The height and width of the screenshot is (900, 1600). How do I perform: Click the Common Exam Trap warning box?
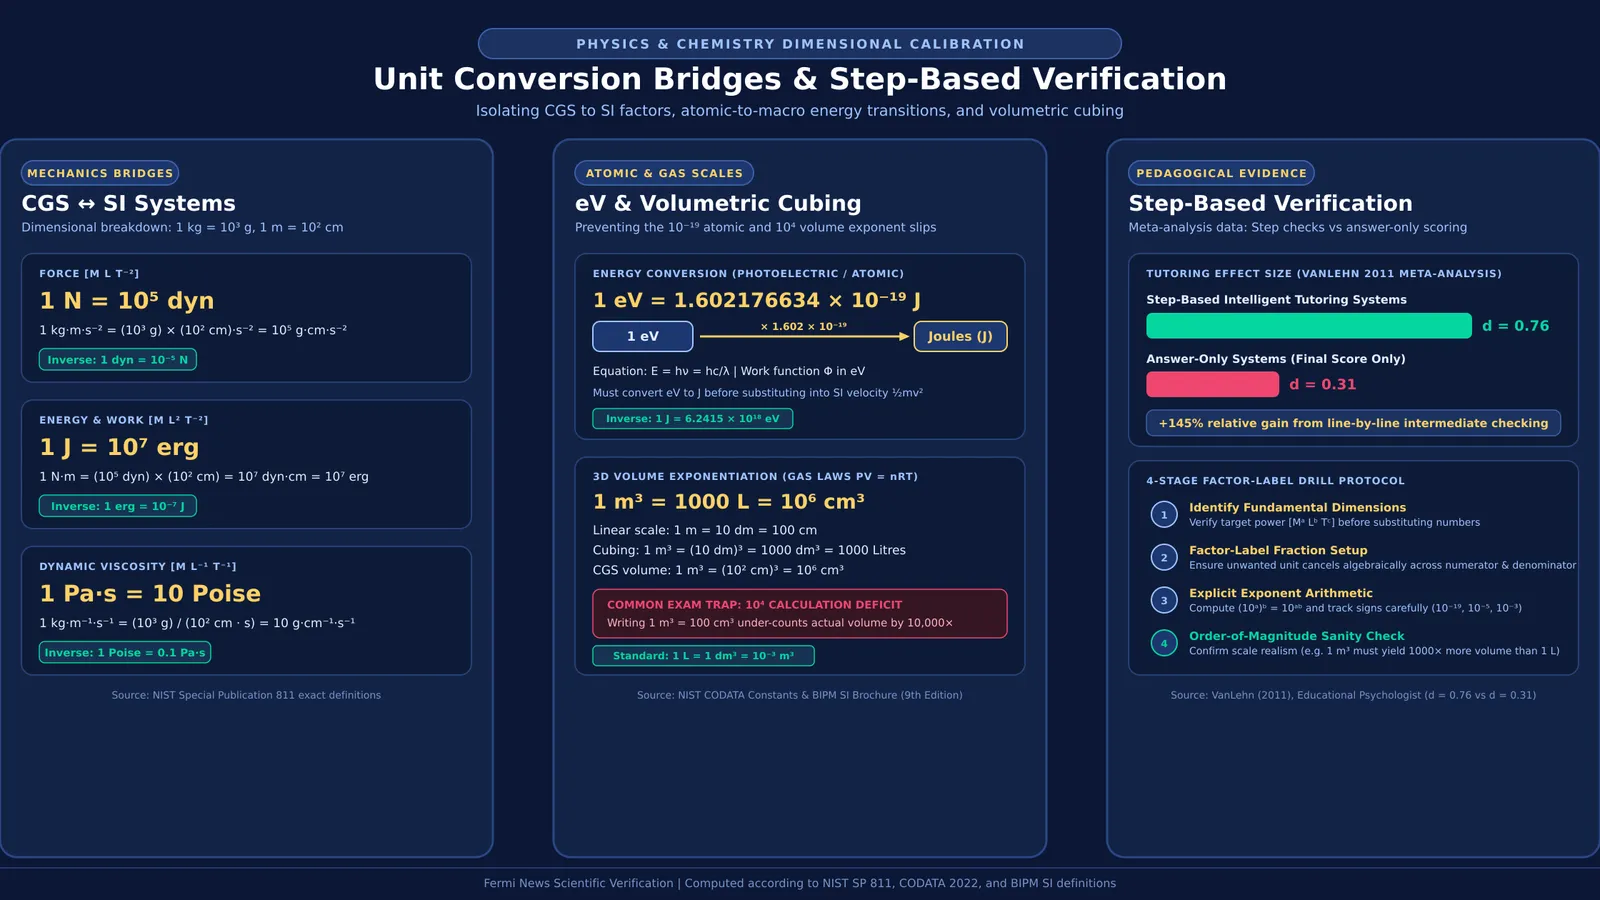coord(800,613)
